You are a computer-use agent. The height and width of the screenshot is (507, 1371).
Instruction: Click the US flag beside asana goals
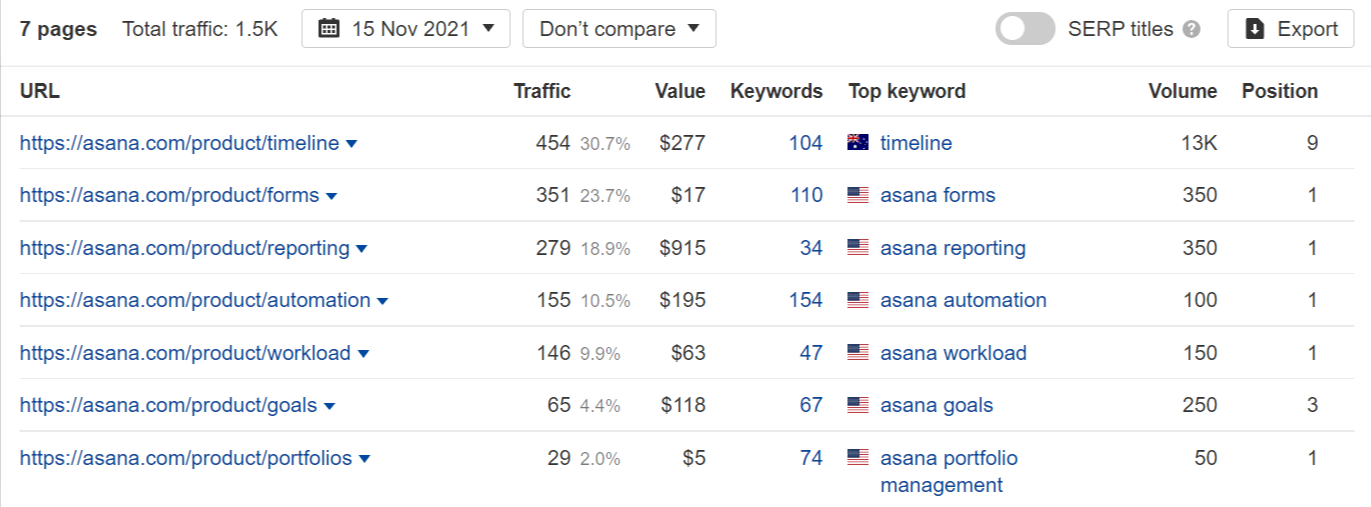[857, 405]
